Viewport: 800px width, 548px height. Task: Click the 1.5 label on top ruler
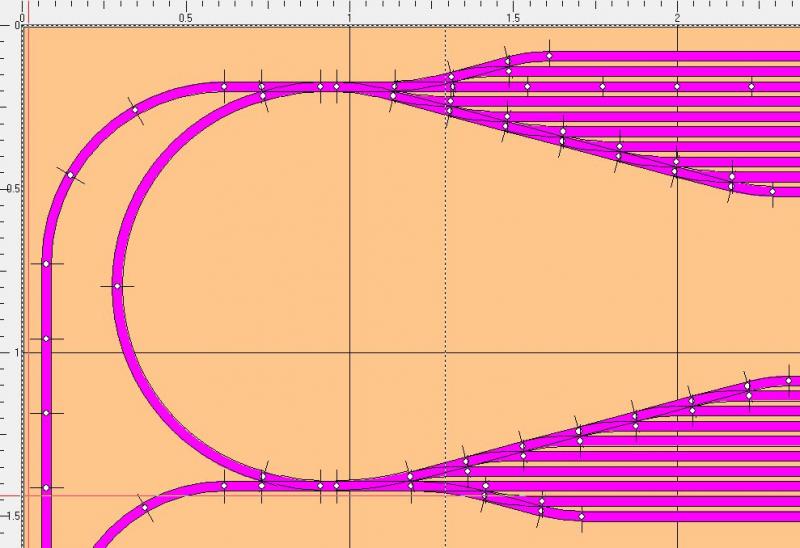pos(513,18)
